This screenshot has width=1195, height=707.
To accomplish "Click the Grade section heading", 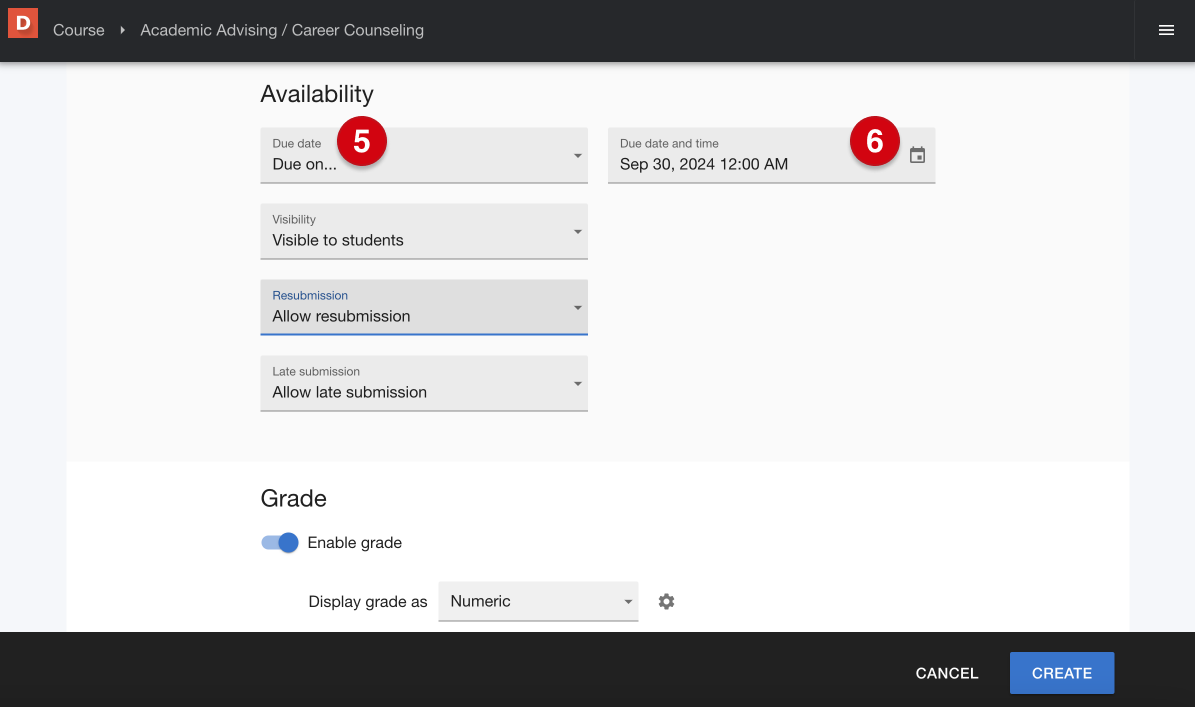I will (293, 498).
